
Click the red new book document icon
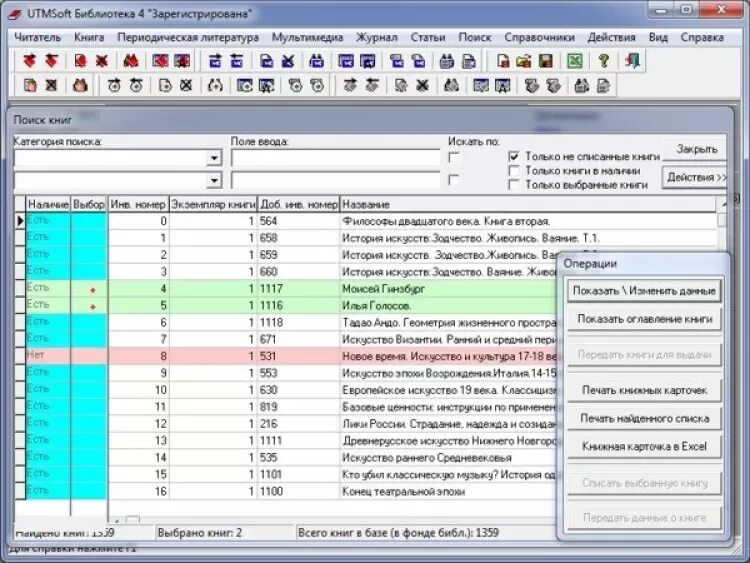tap(80, 61)
